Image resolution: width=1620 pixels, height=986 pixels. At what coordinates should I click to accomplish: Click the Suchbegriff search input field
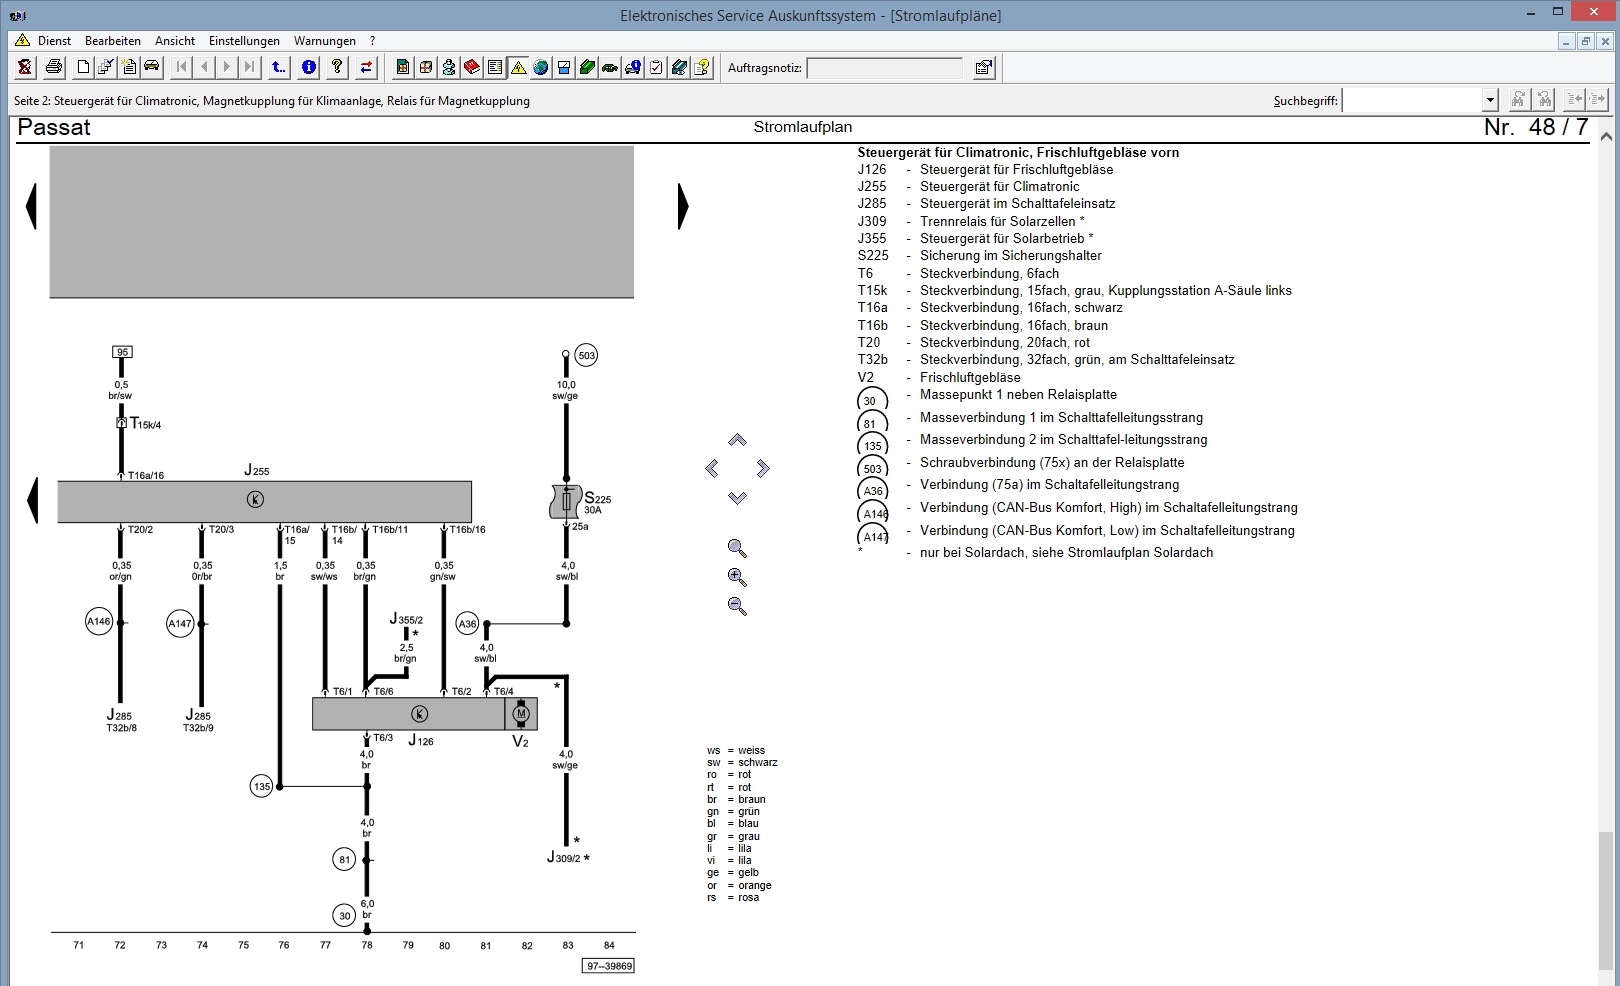pyautogui.click(x=1412, y=100)
